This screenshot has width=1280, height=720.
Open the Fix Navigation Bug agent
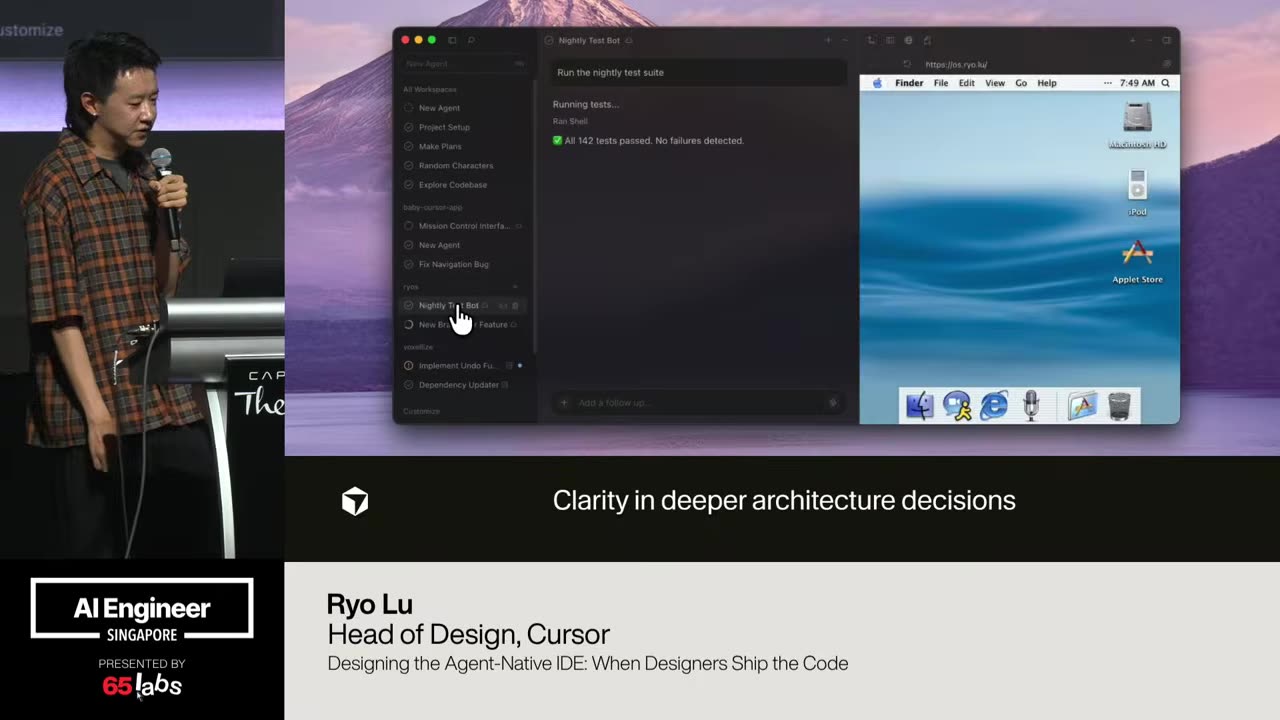pyautogui.click(x=464, y=264)
